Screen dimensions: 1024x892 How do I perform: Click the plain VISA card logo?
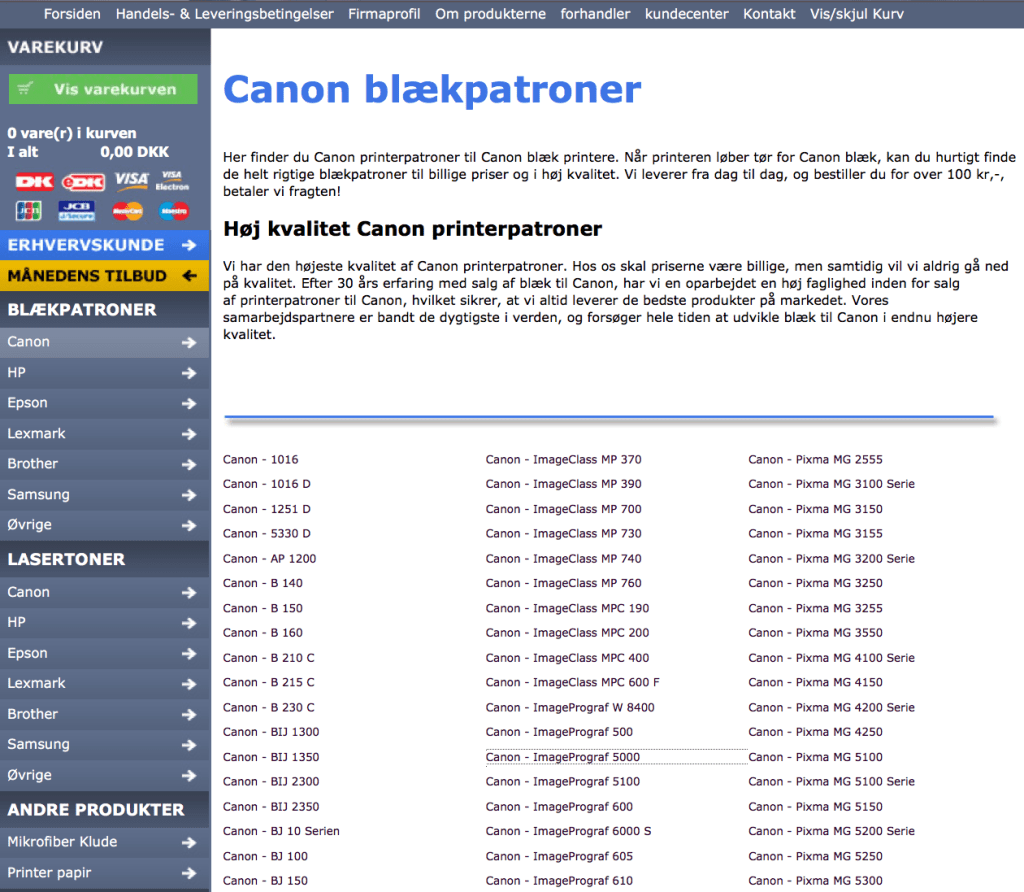[131, 180]
